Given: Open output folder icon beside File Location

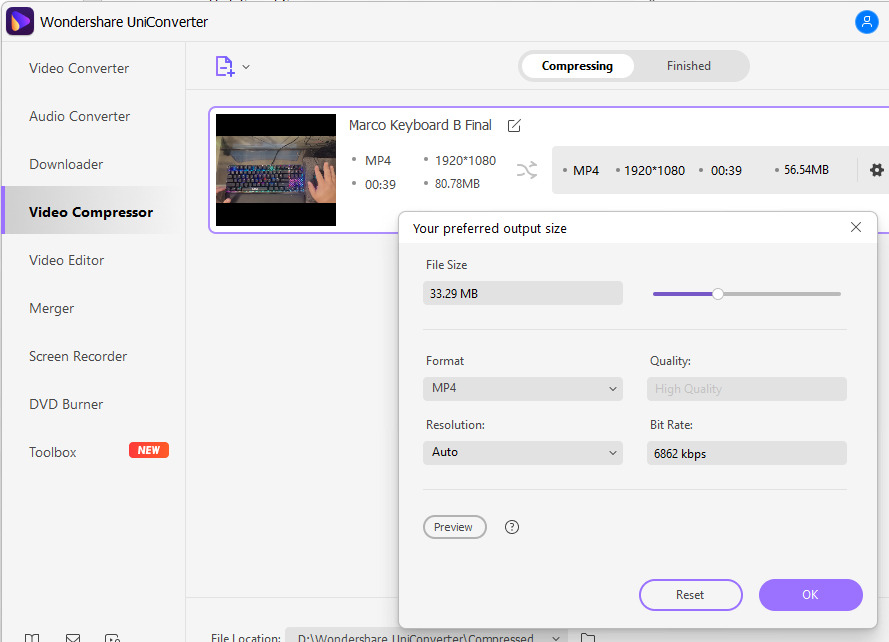Looking at the screenshot, I should point(588,637).
